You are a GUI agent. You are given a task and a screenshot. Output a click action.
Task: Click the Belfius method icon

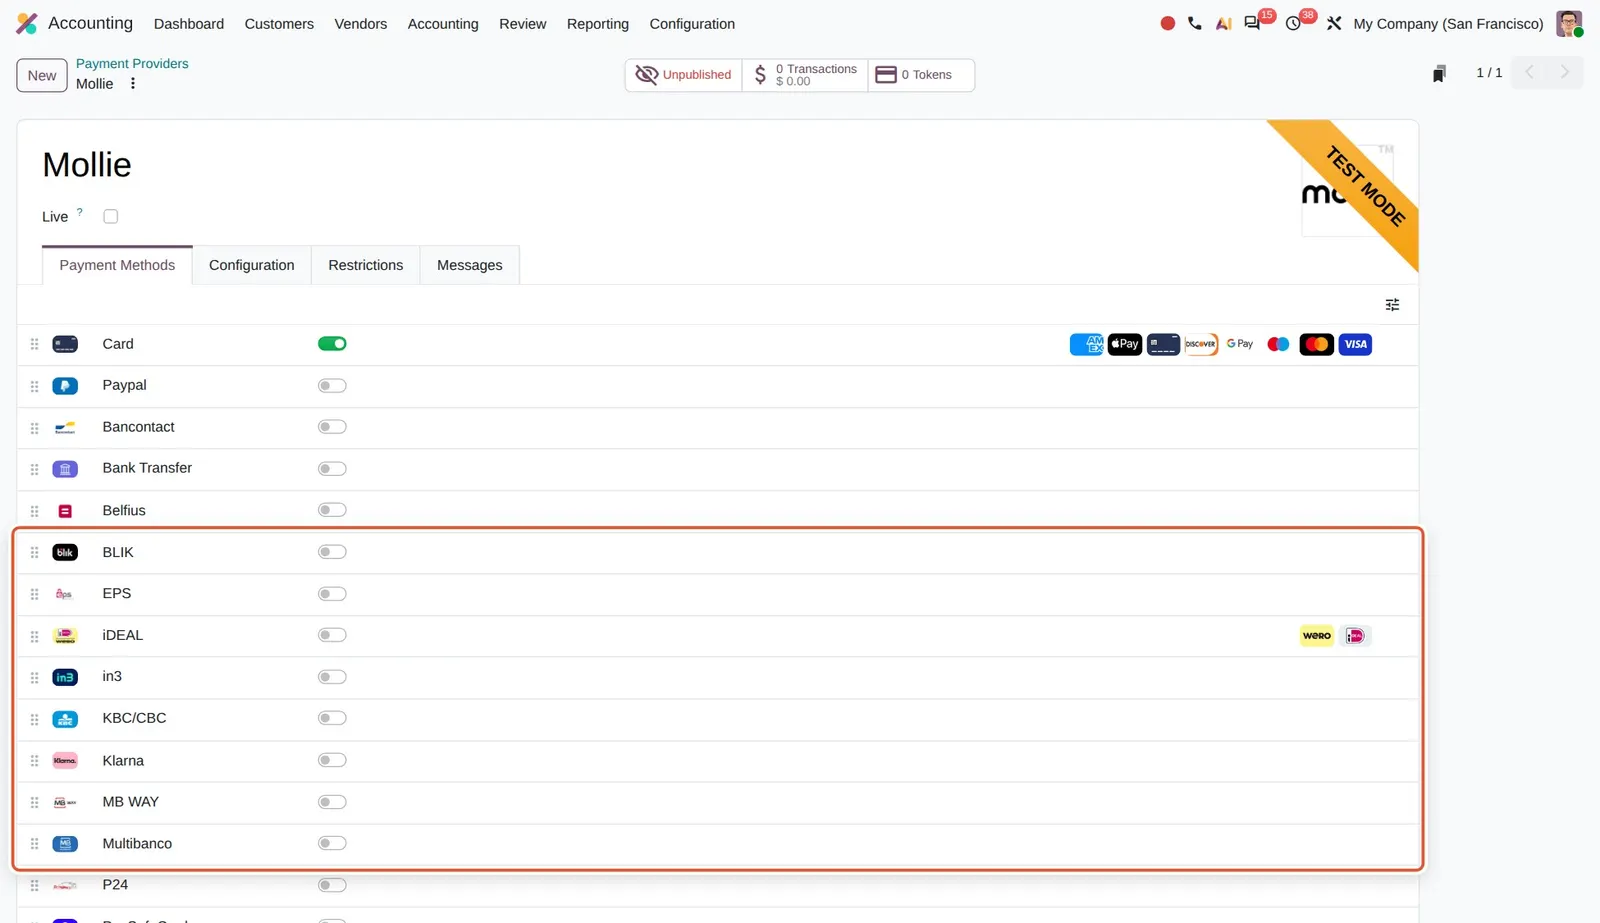pos(65,511)
